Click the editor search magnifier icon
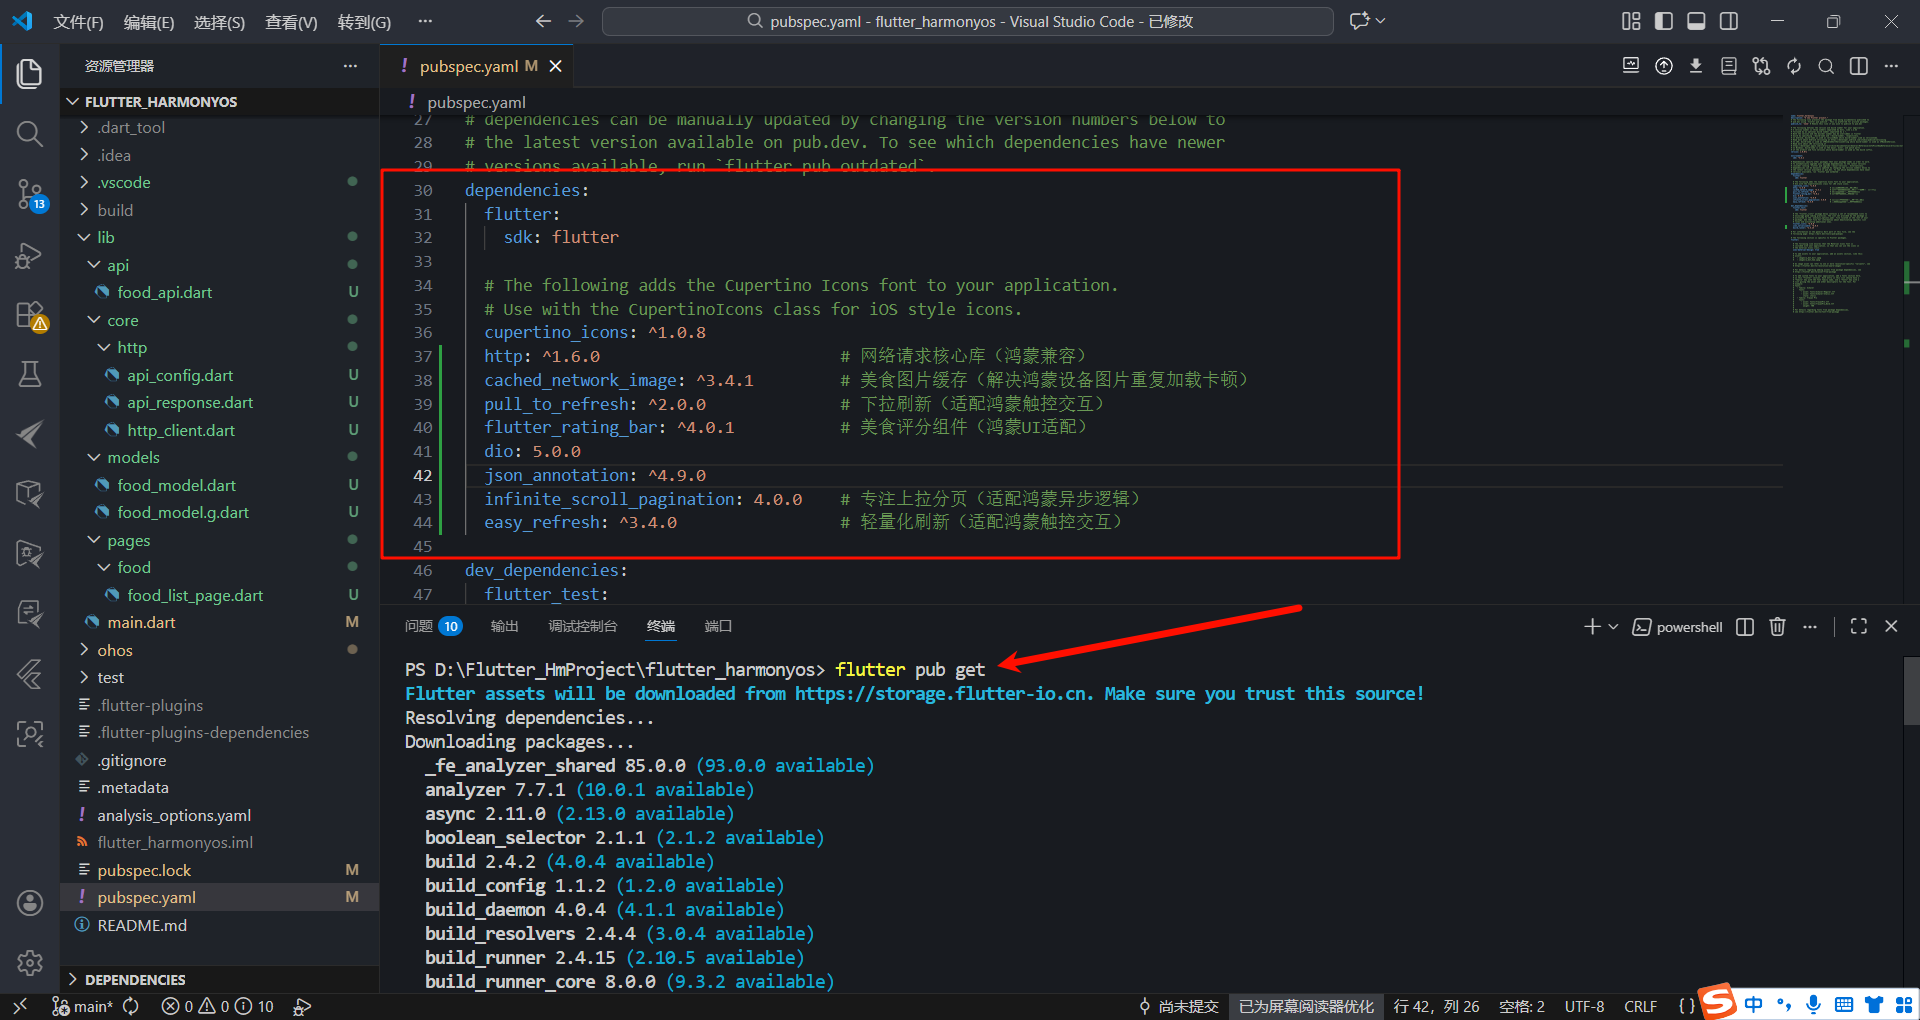 (1826, 66)
